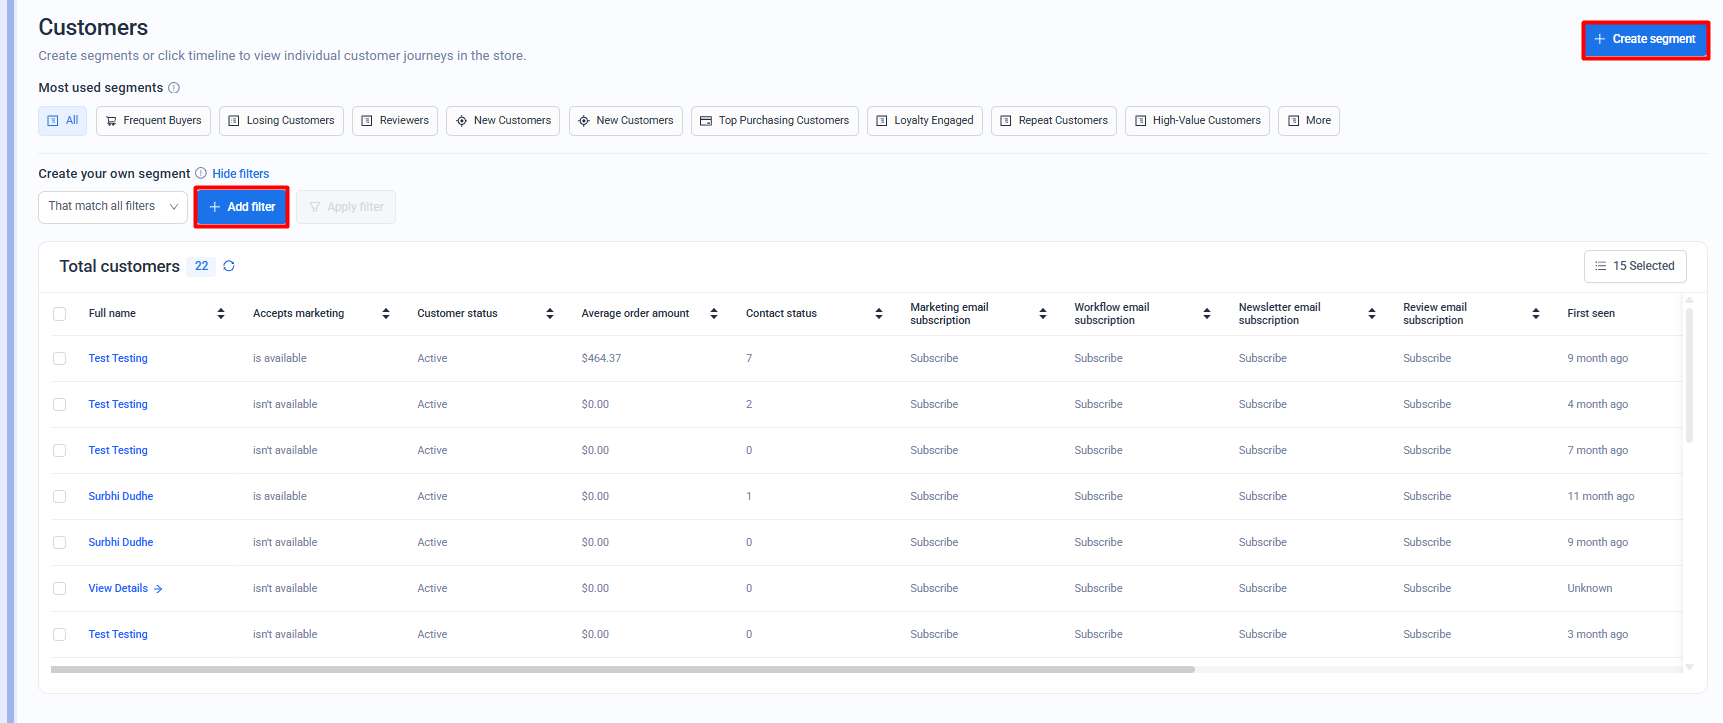
Task: Sort by Newsletter email subscription arrows
Action: coord(1372,314)
